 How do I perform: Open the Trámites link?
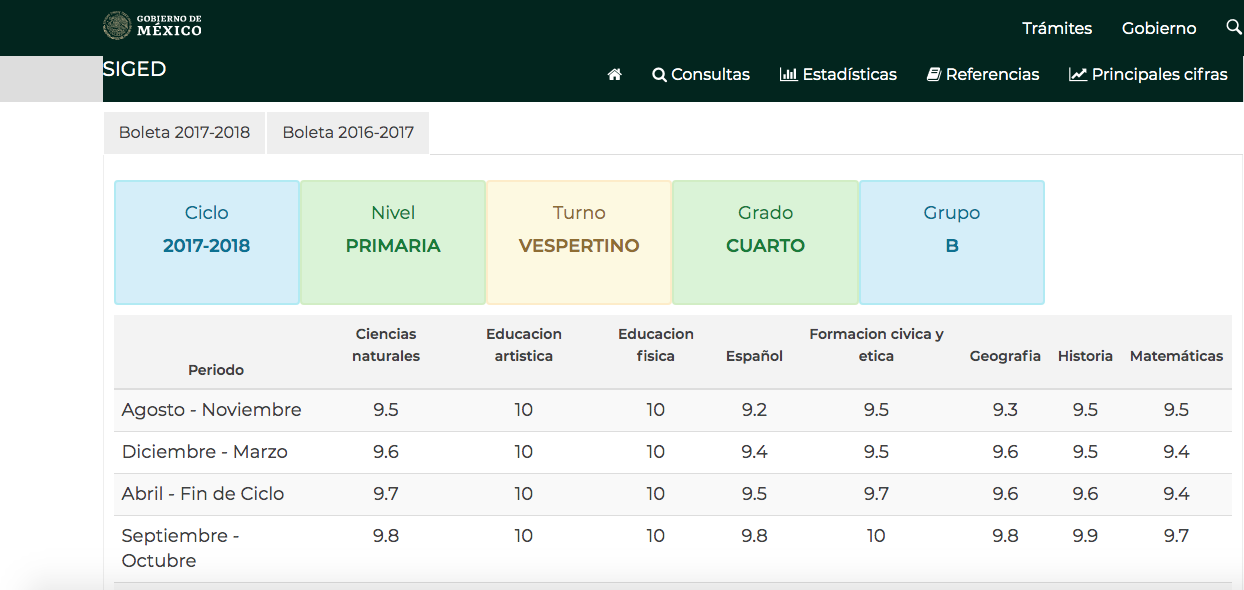1056,28
